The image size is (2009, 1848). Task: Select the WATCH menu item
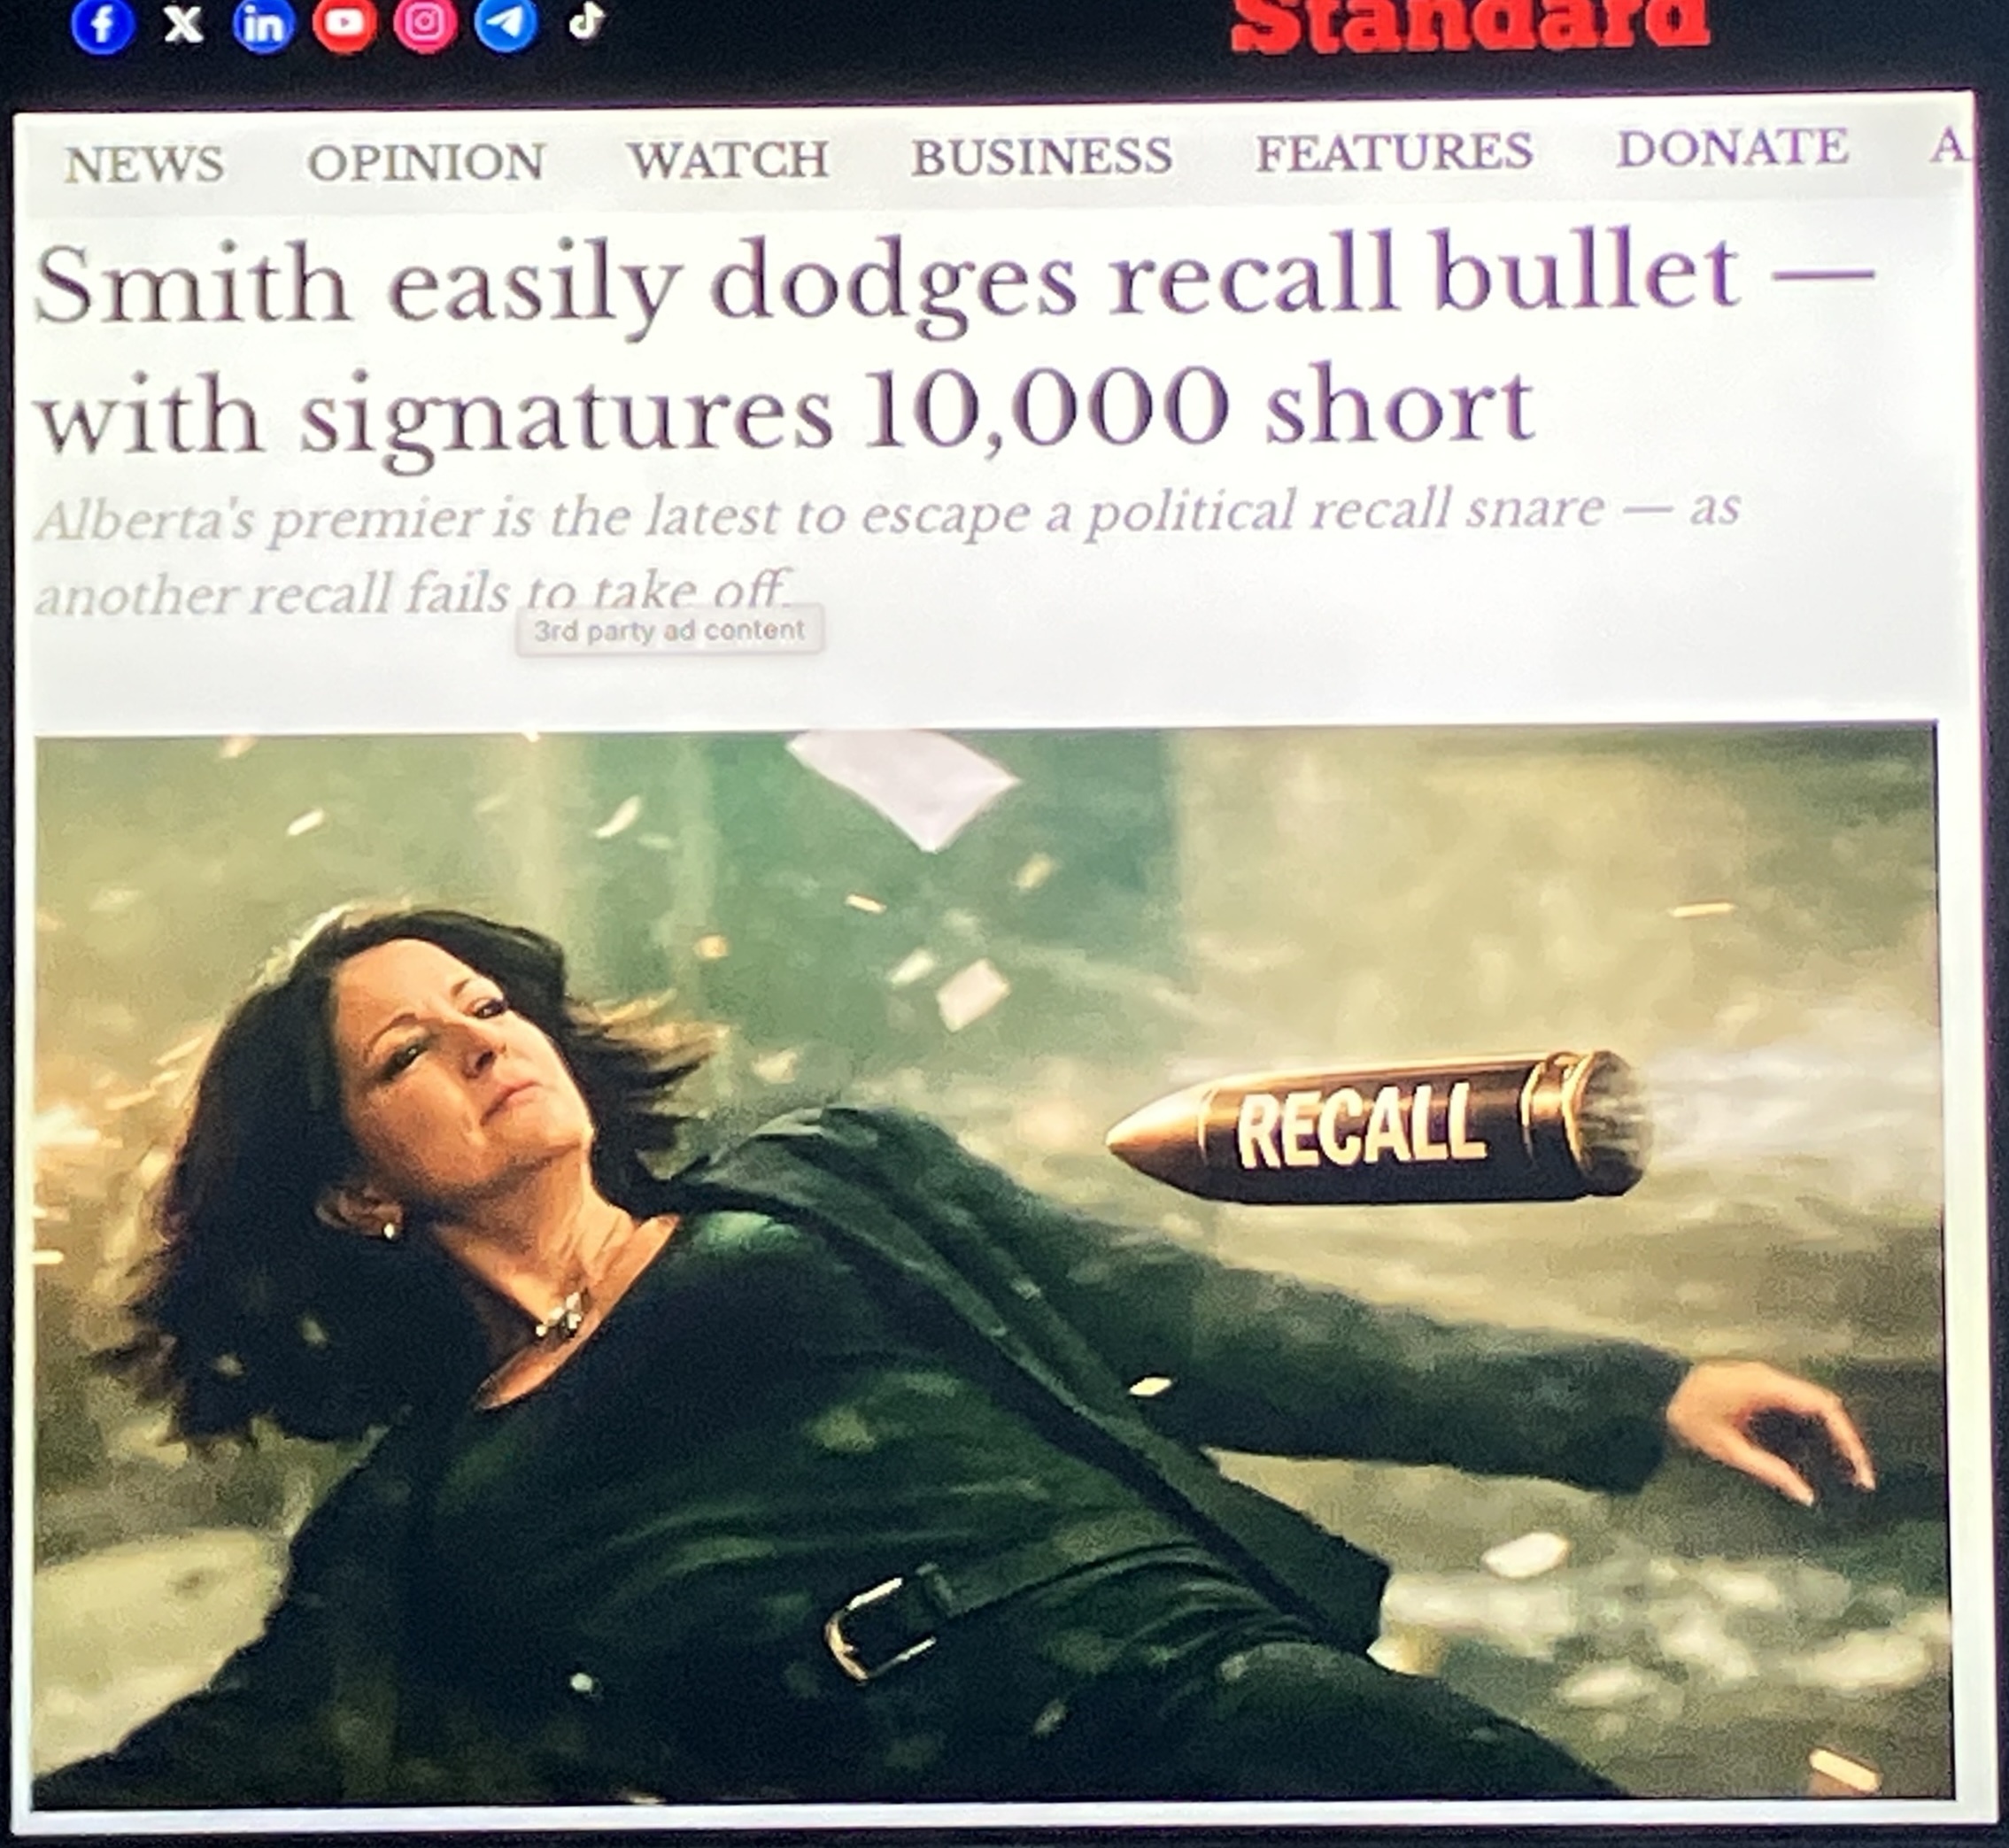pos(728,159)
